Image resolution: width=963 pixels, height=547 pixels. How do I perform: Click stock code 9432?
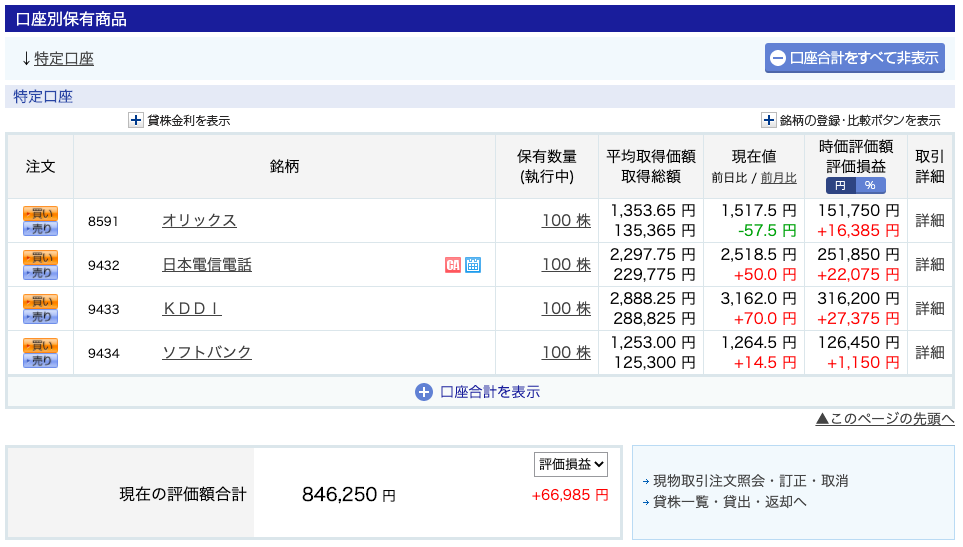coord(103,265)
